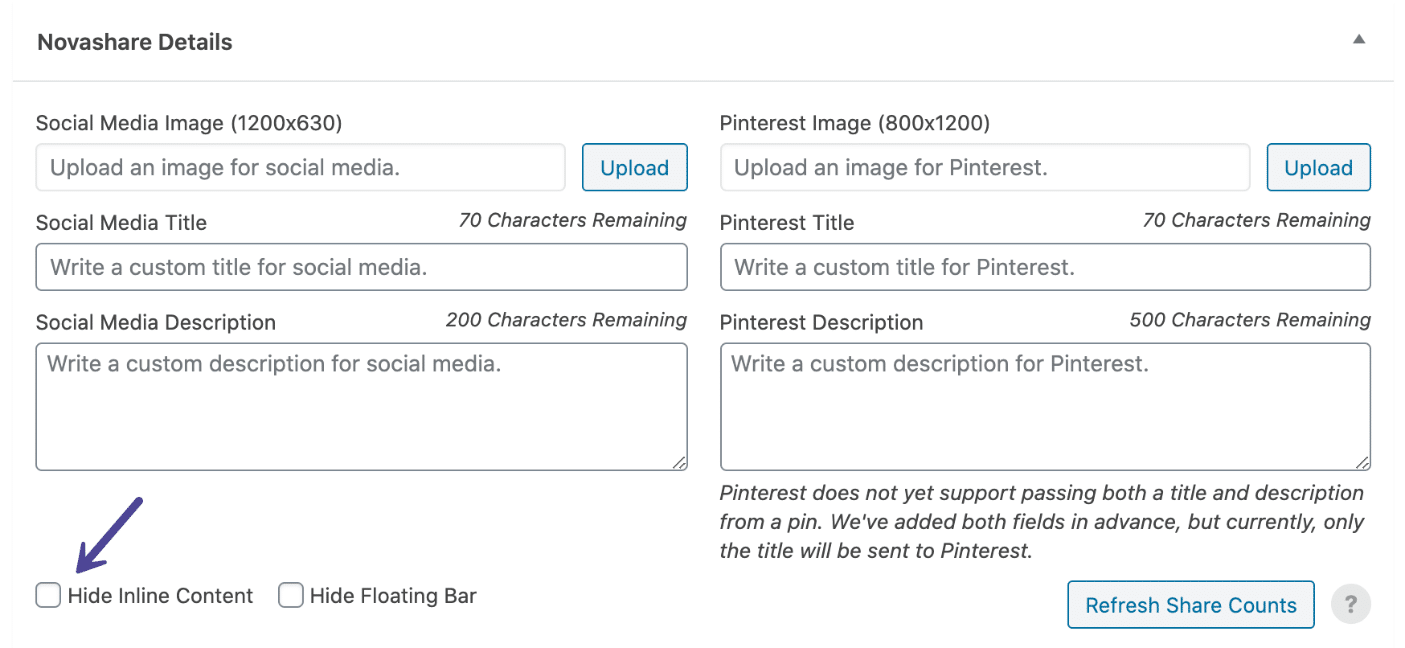Image resolution: width=1405 pixels, height=648 pixels.
Task: Click the Pinterest image upload field
Action: click(x=985, y=167)
